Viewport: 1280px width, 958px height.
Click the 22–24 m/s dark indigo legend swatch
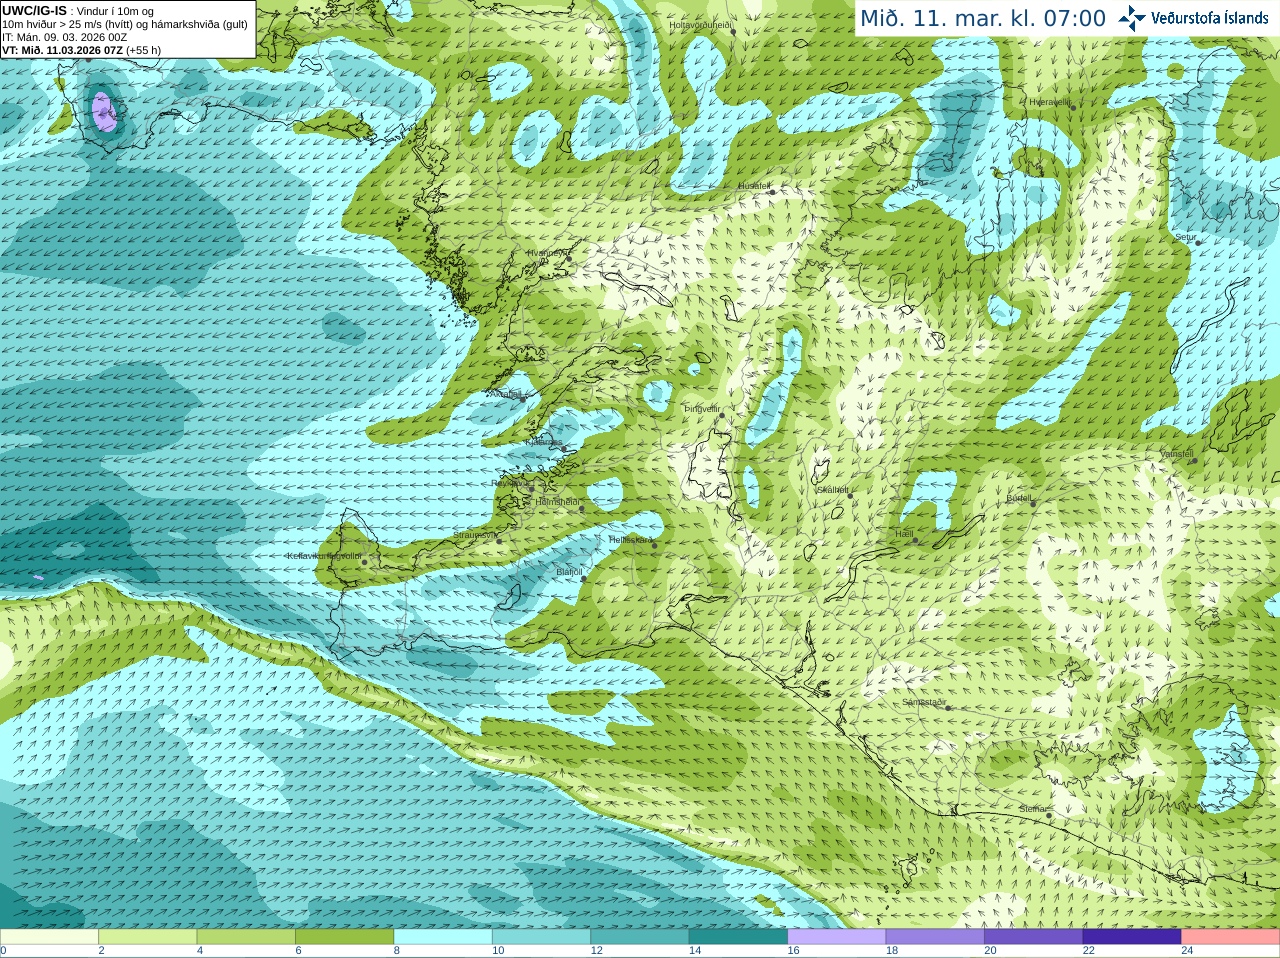coord(1132,937)
